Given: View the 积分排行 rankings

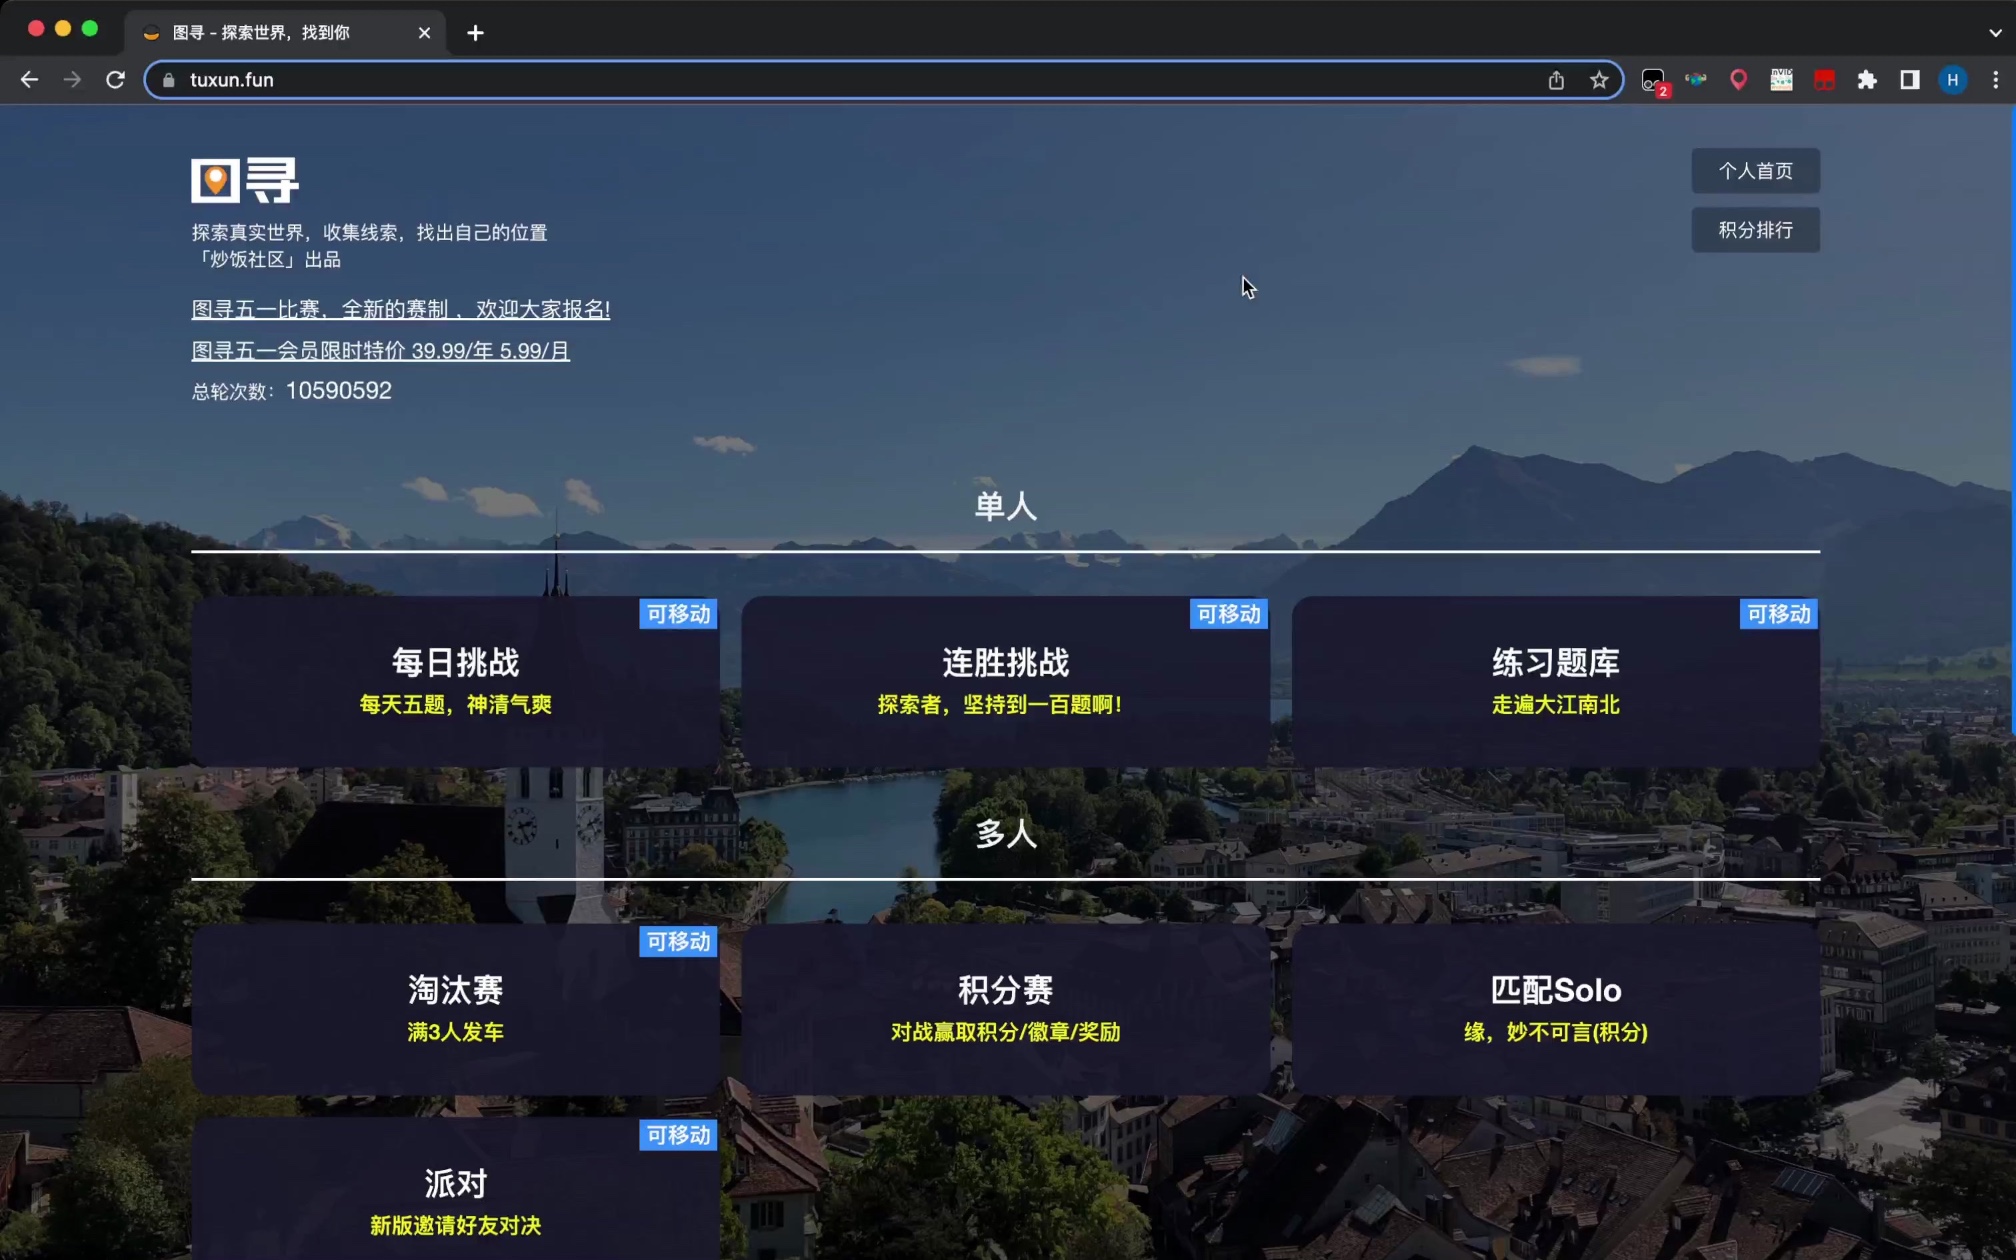Looking at the screenshot, I should coord(1755,229).
